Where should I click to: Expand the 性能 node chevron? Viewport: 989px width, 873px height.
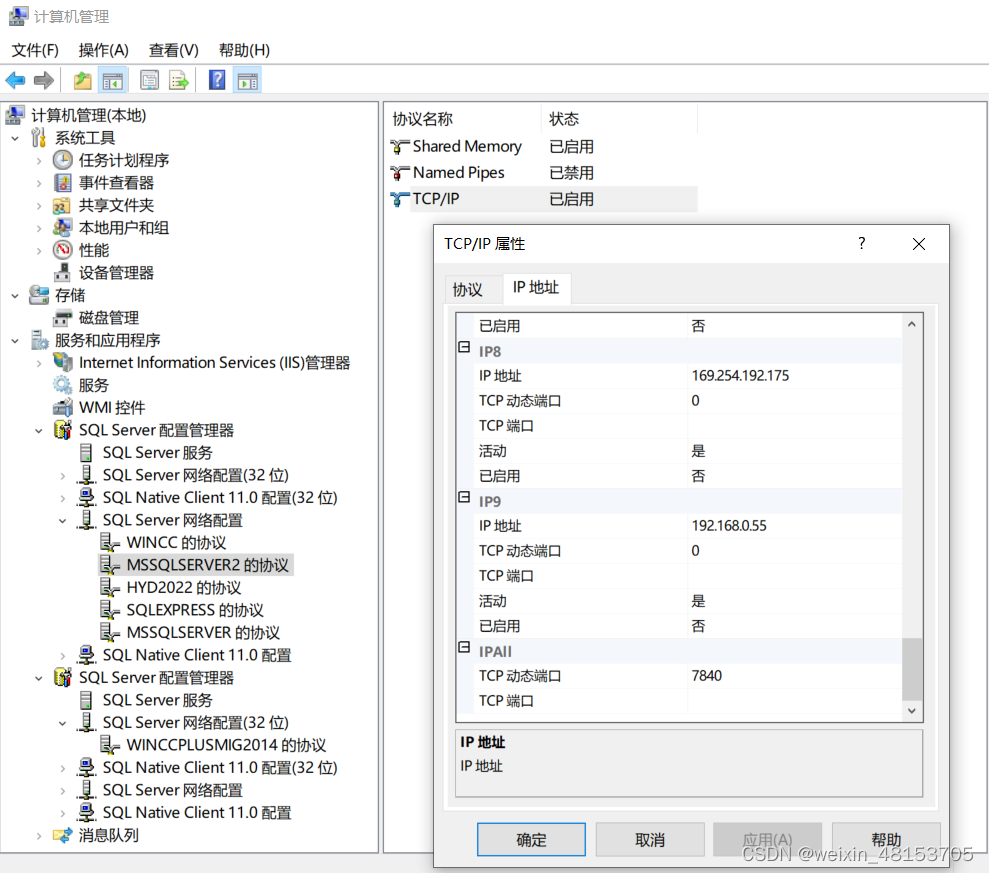click(39, 250)
